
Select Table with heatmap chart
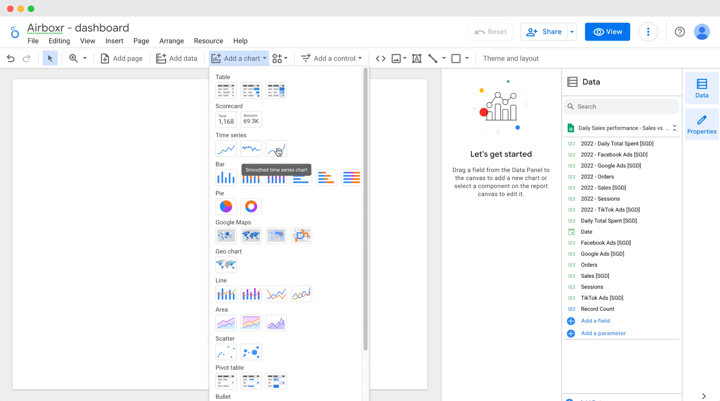(x=276, y=90)
